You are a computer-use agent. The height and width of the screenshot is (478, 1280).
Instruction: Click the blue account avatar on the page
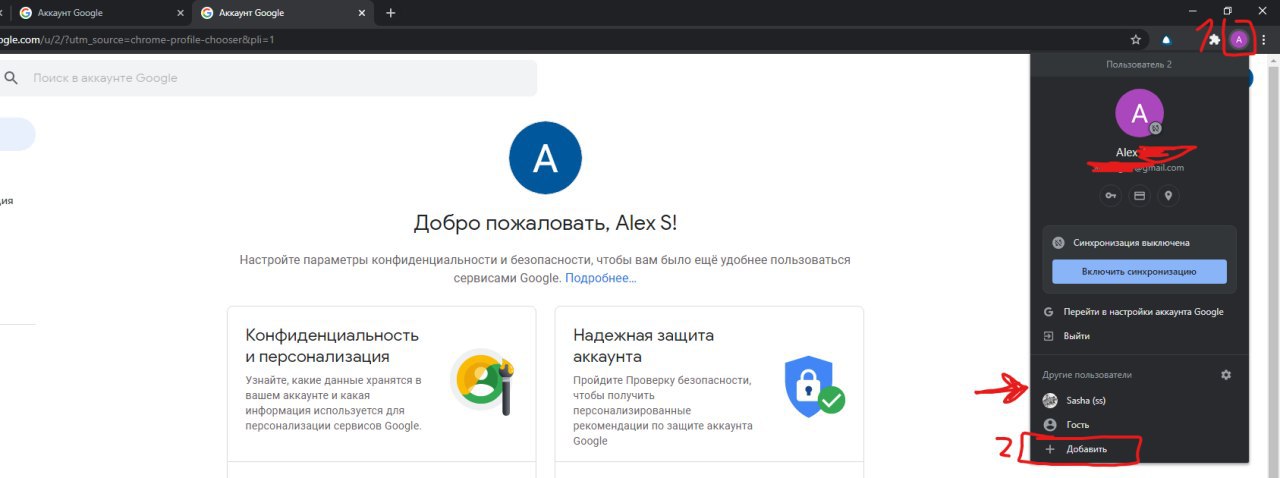545,158
